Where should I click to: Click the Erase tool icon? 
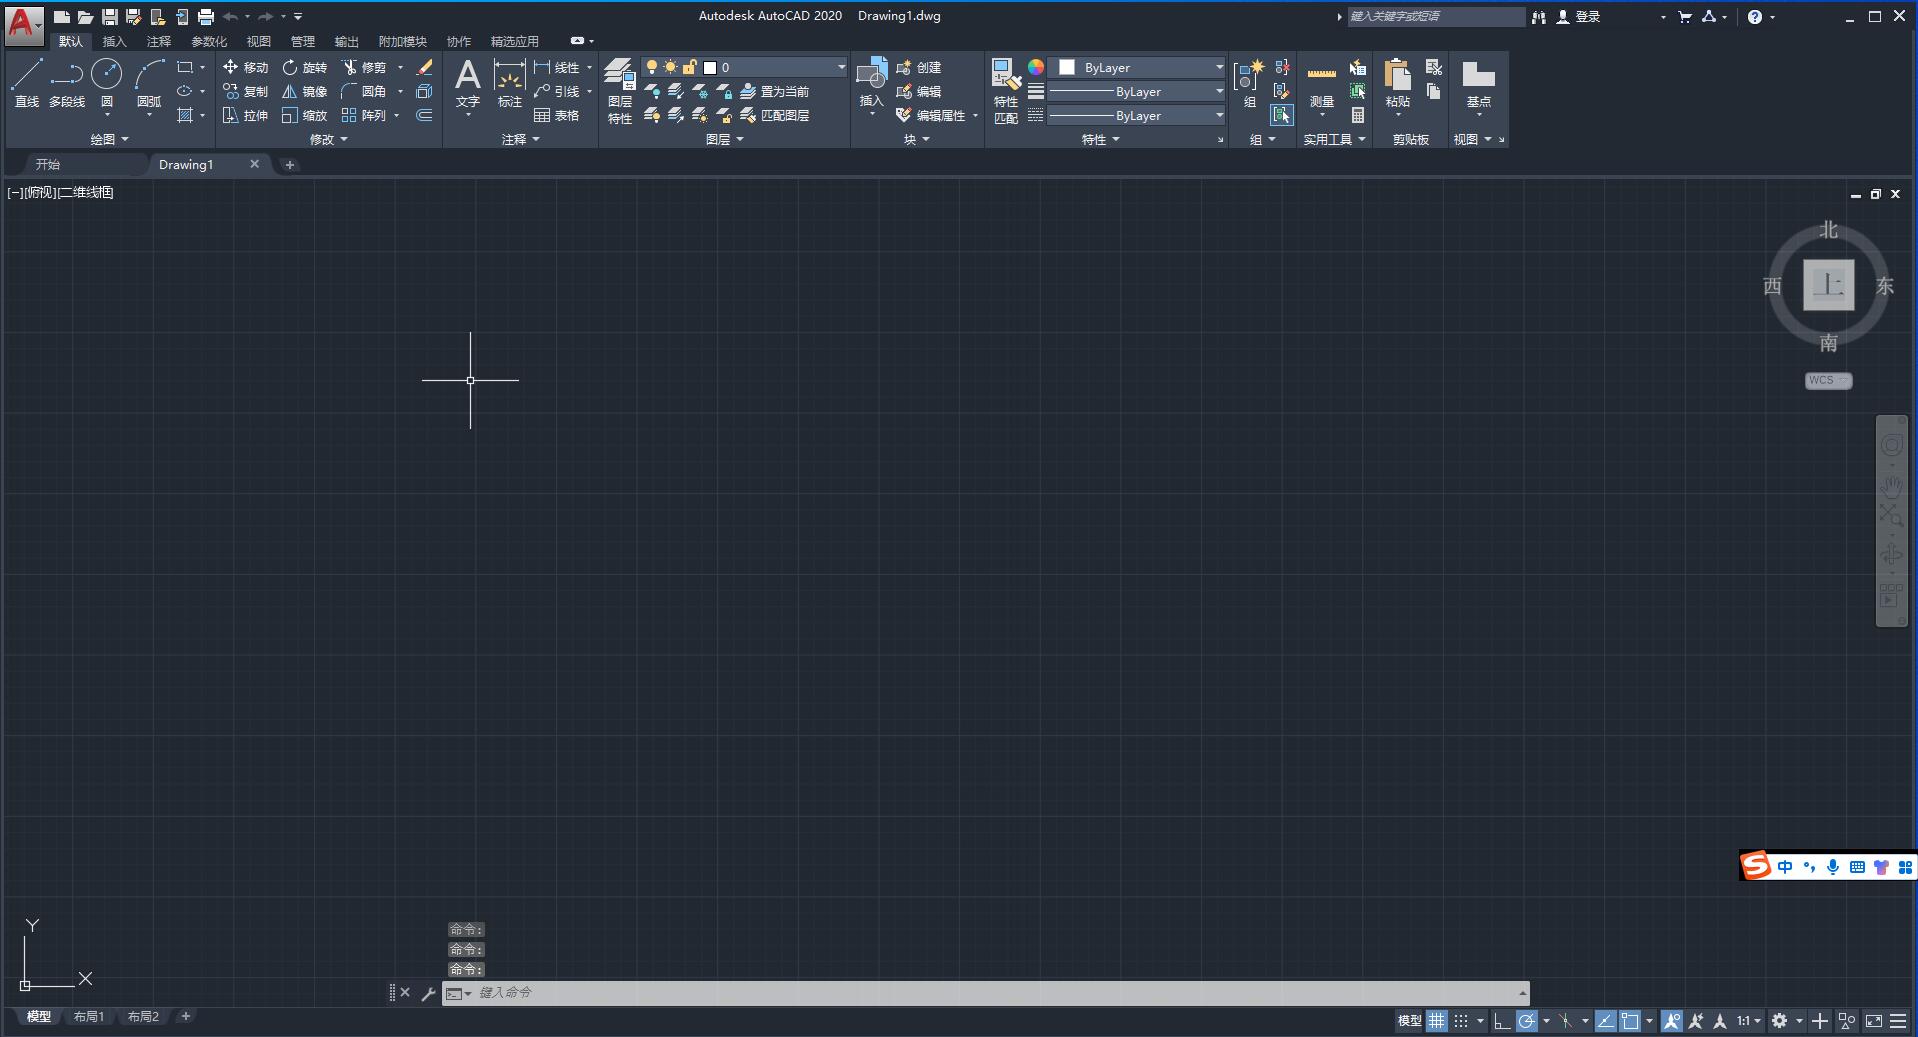point(424,67)
